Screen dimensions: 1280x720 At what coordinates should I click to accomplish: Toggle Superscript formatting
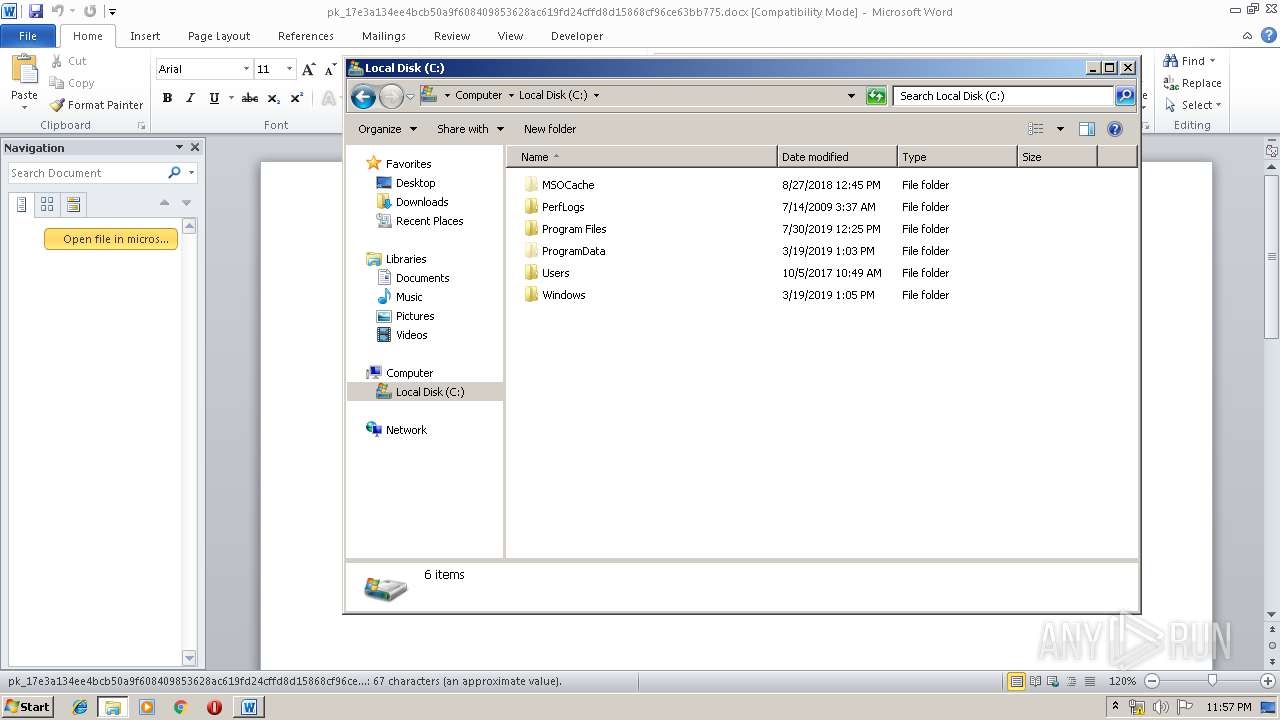click(x=296, y=98)
